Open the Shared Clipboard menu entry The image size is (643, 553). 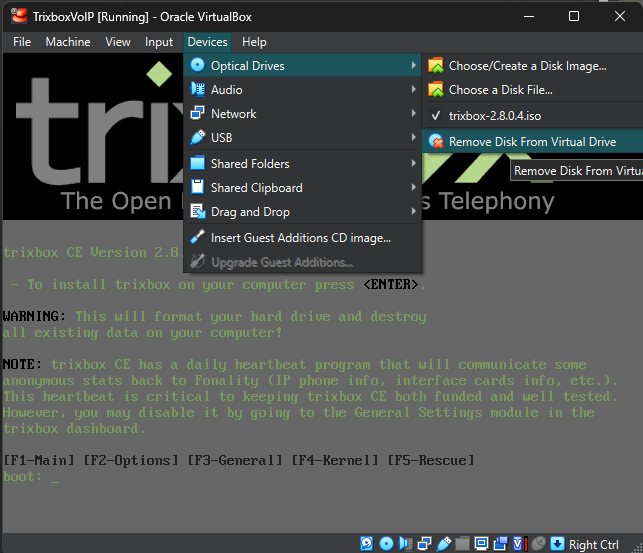click(303, 188)
